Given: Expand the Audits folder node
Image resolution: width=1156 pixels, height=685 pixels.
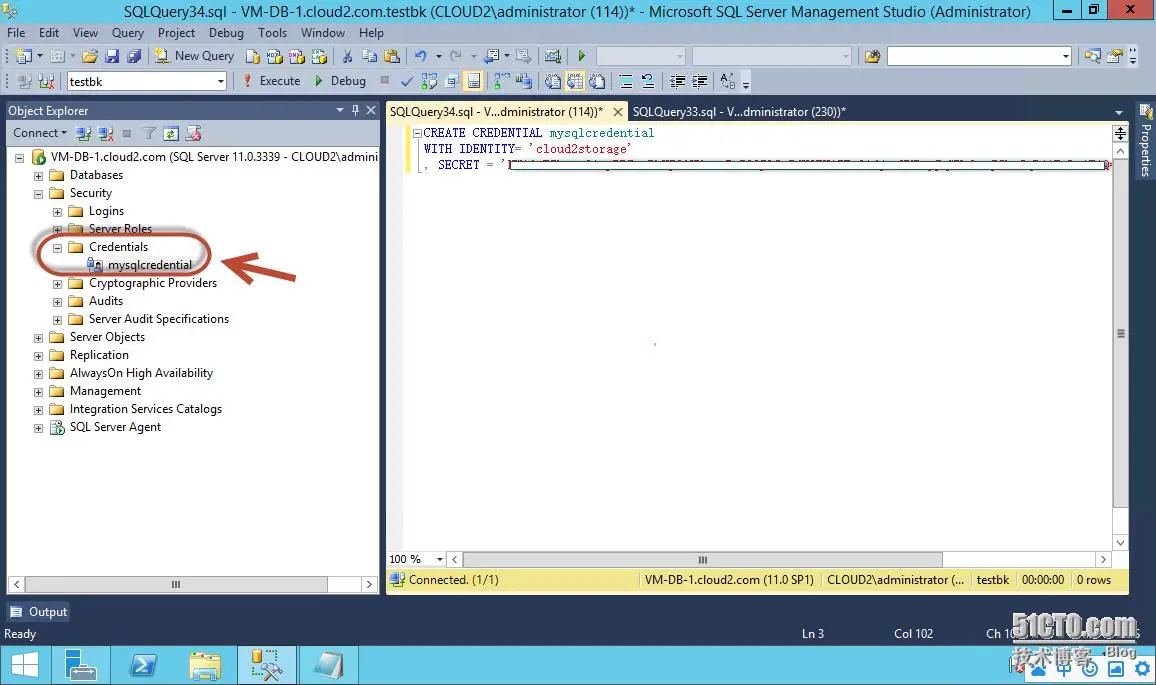Looking at the screenshot, I should (58, 302).
